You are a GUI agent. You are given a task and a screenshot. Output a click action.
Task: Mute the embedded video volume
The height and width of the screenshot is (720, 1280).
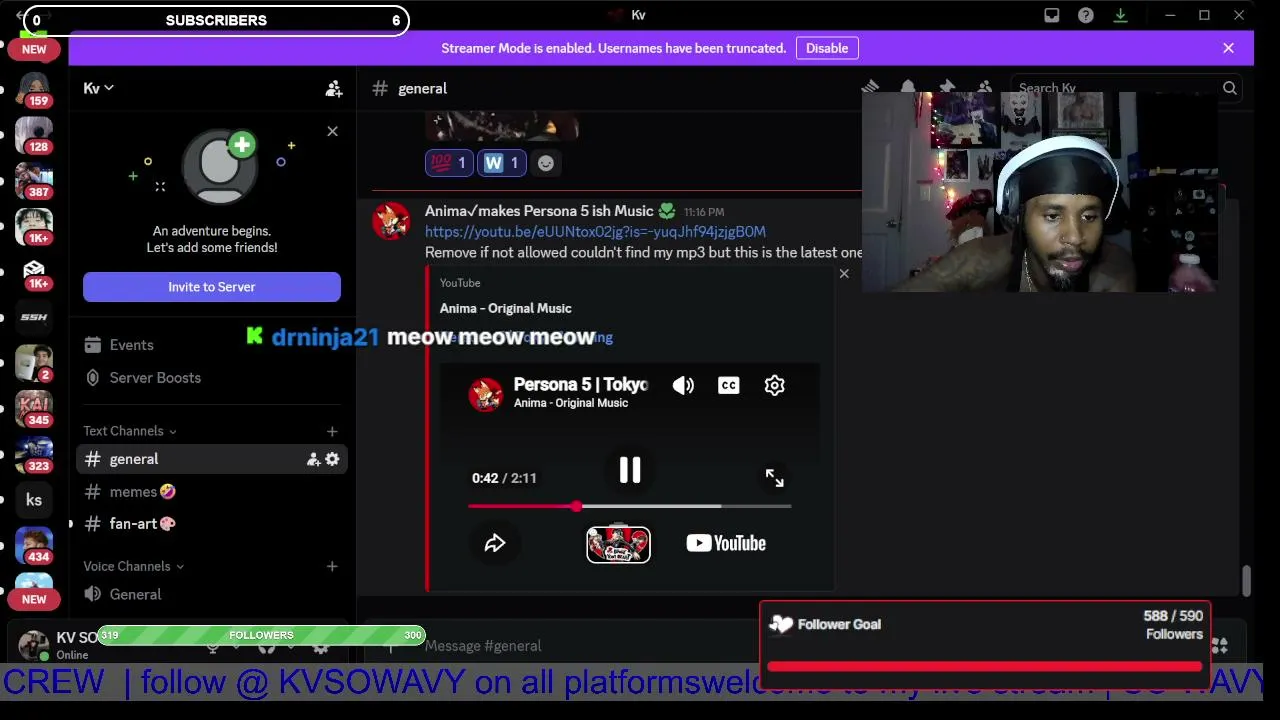tap(683, 385)
